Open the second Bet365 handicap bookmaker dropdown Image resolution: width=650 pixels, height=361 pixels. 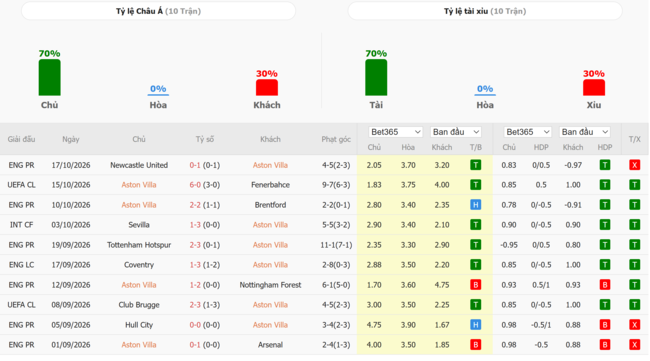tap(528, 132)
